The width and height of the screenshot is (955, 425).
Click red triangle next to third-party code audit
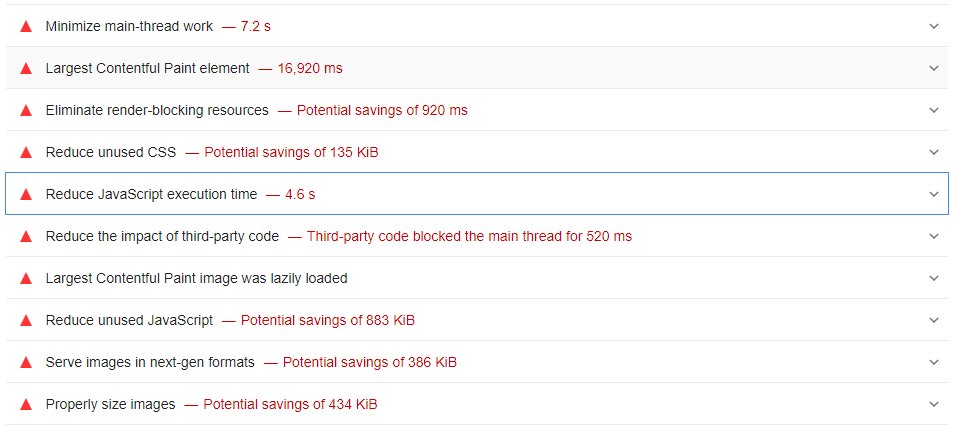coord(26,236)
